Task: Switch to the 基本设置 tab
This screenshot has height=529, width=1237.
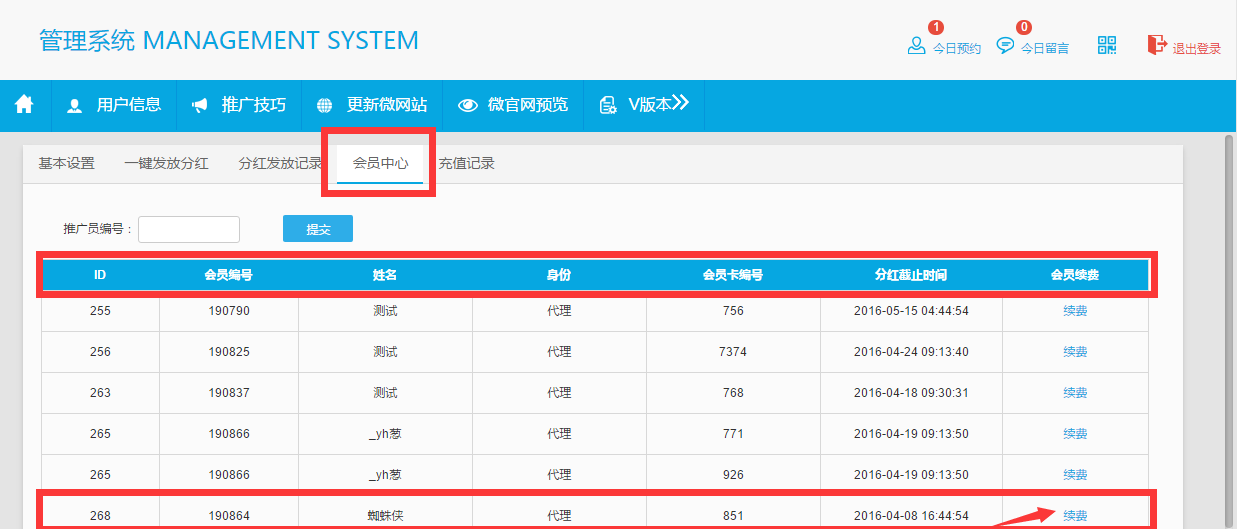Action: tap(66, 163)
